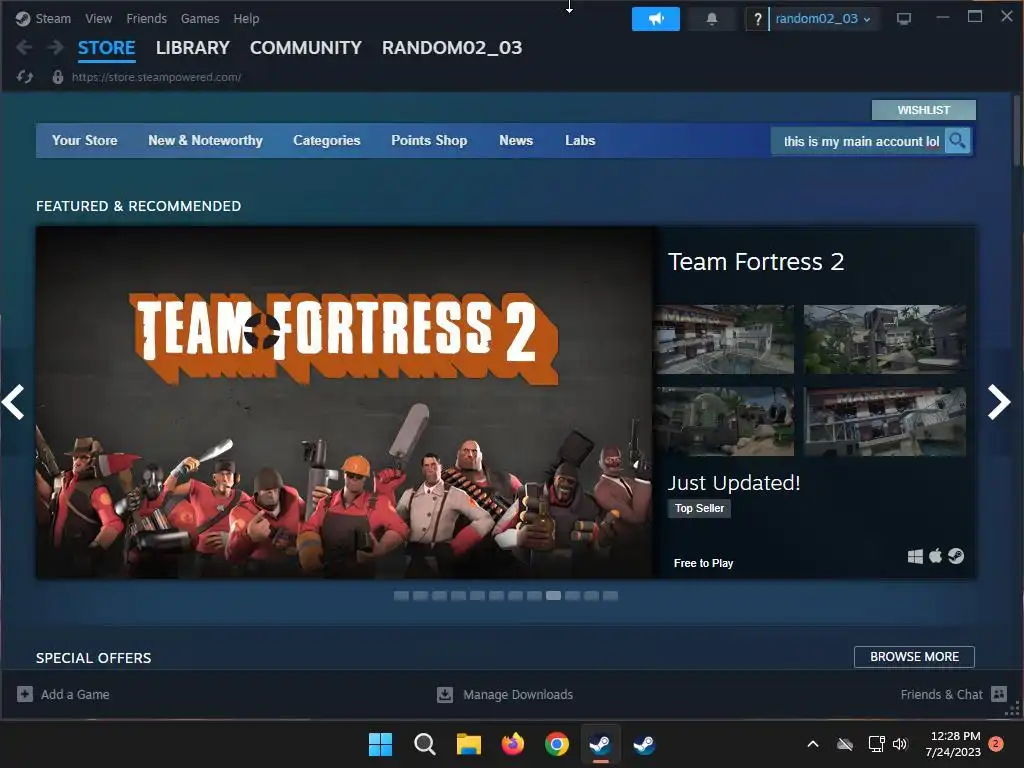Open the Games menu
Viewport: 1024px width, 768px height.
[200, 19]
